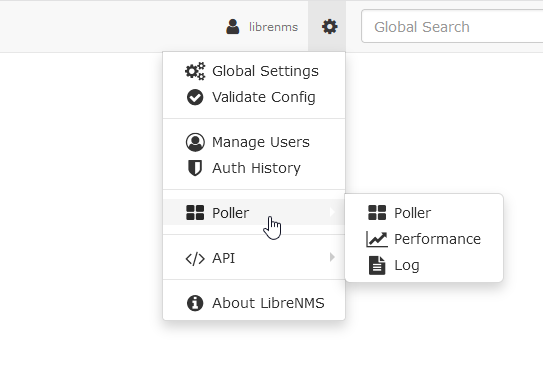543x383 pixels.
Task: Open the settings gear menu in navbar
Action: pyautogui.click(x=329, y=27)
